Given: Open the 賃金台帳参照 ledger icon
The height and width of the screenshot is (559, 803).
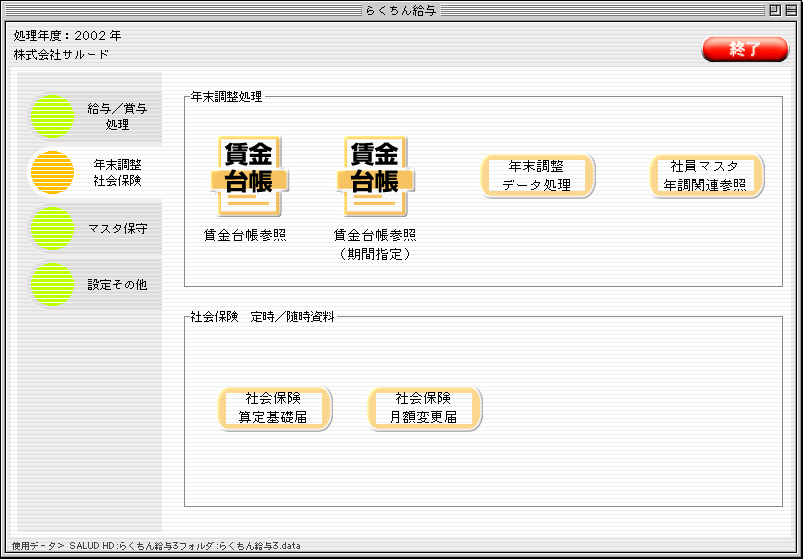Looking at the screenshot, I should point(249,176).
